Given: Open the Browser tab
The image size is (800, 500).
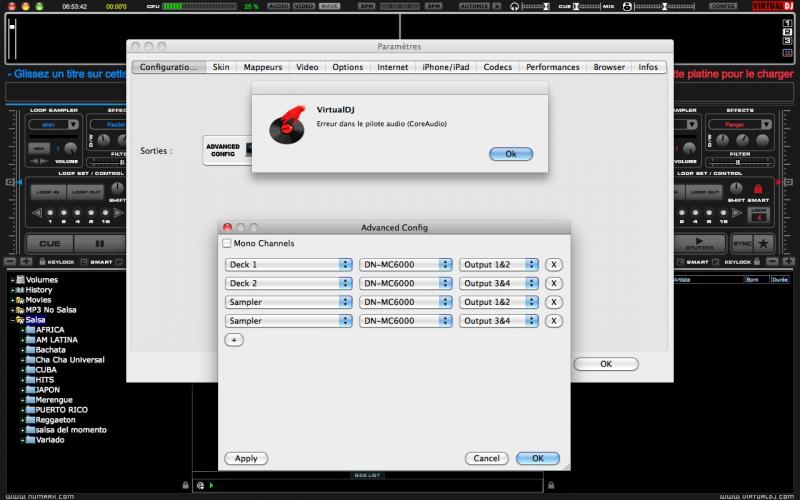Looking at the screenshot, I should click(x=609, y=67).
